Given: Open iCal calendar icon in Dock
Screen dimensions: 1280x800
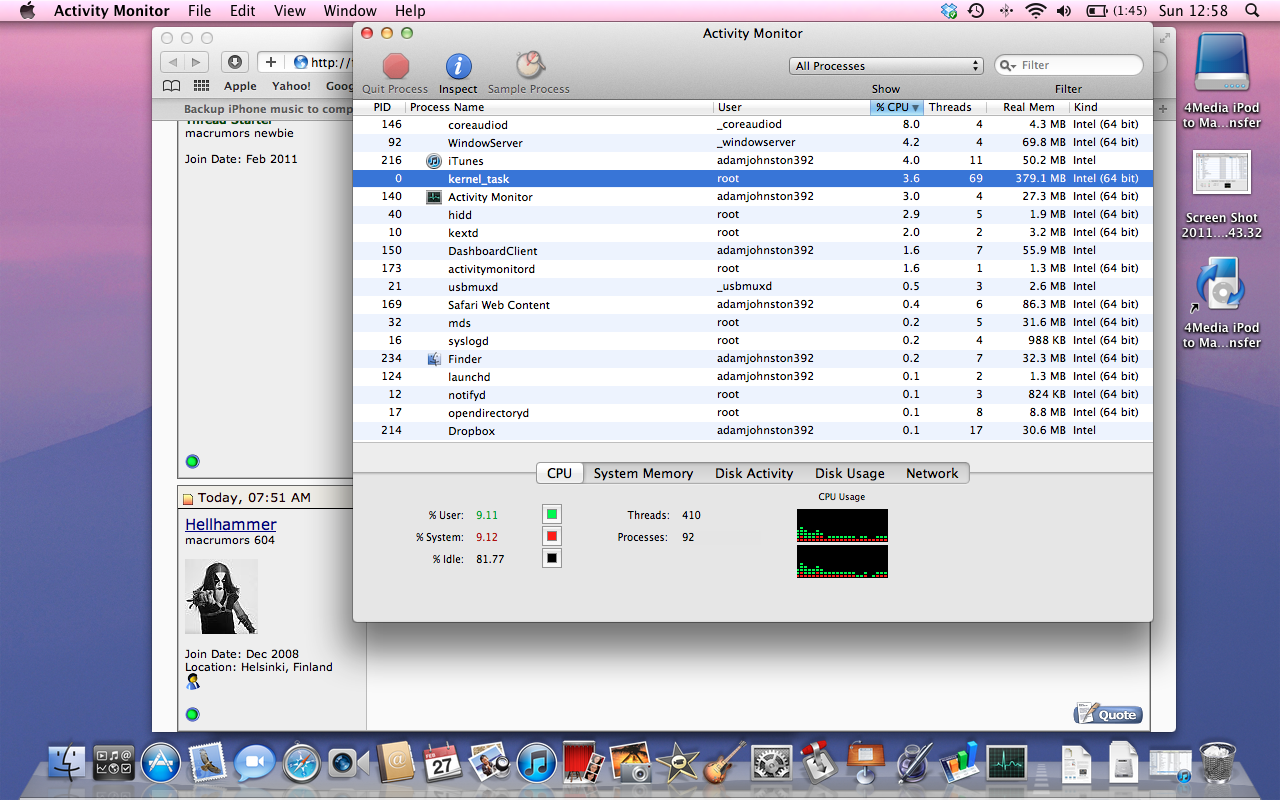Looking at the screenshot, I should click(442, 763).
